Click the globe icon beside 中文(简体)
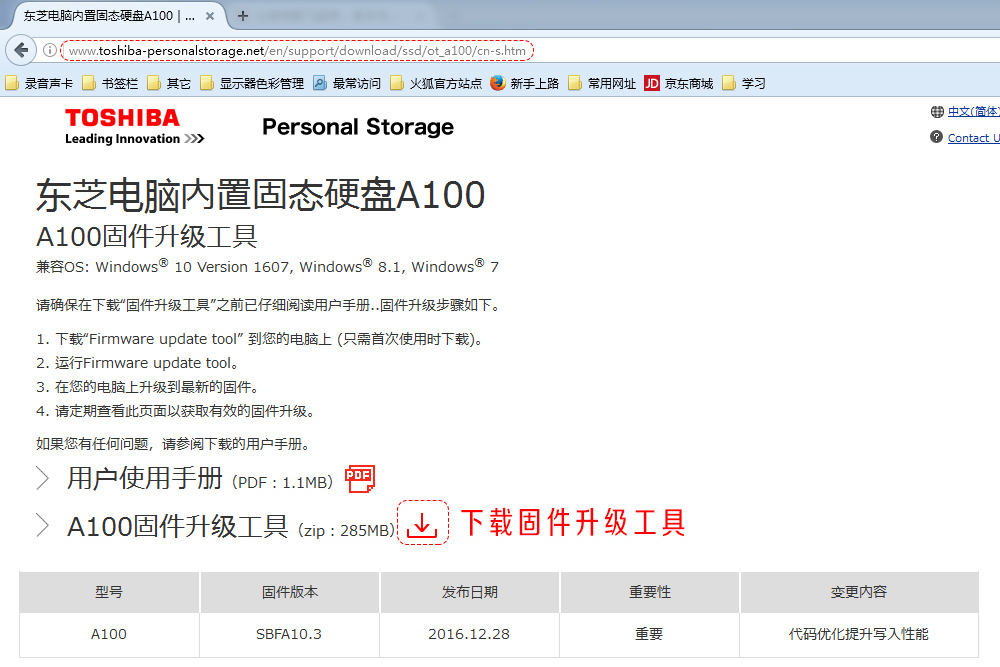This screenshot has height=667, width=1000. [937, 110]
